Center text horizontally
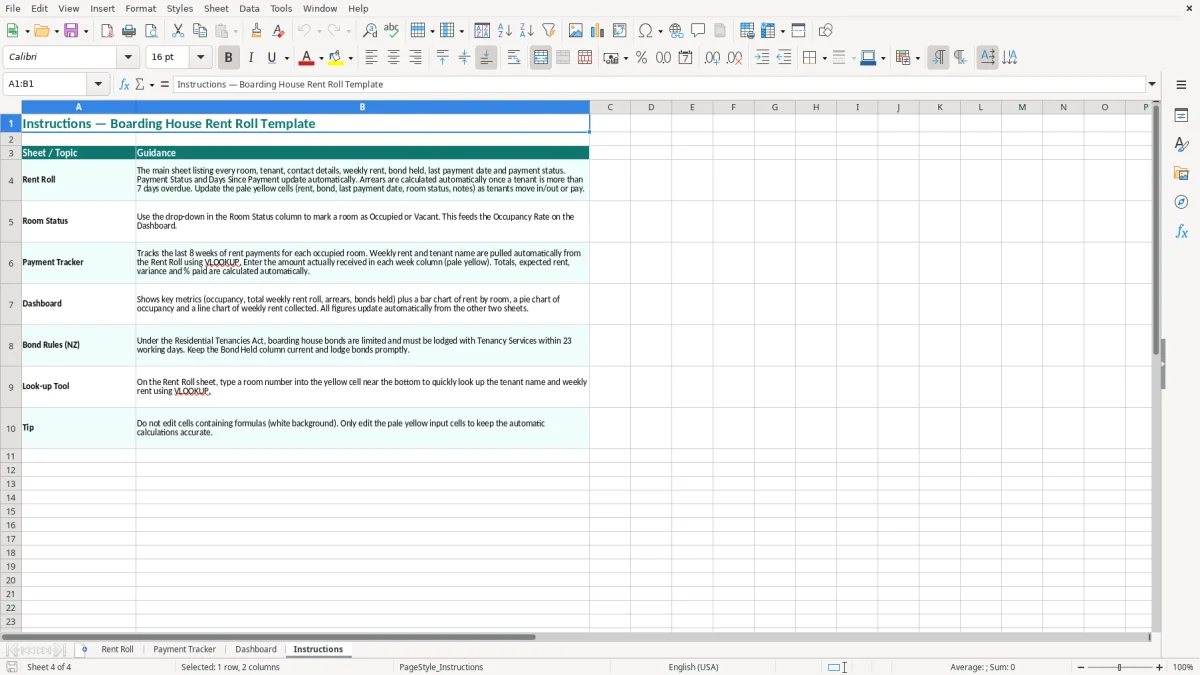Screen dimensions: 1200x675 [x=393, y=58]
